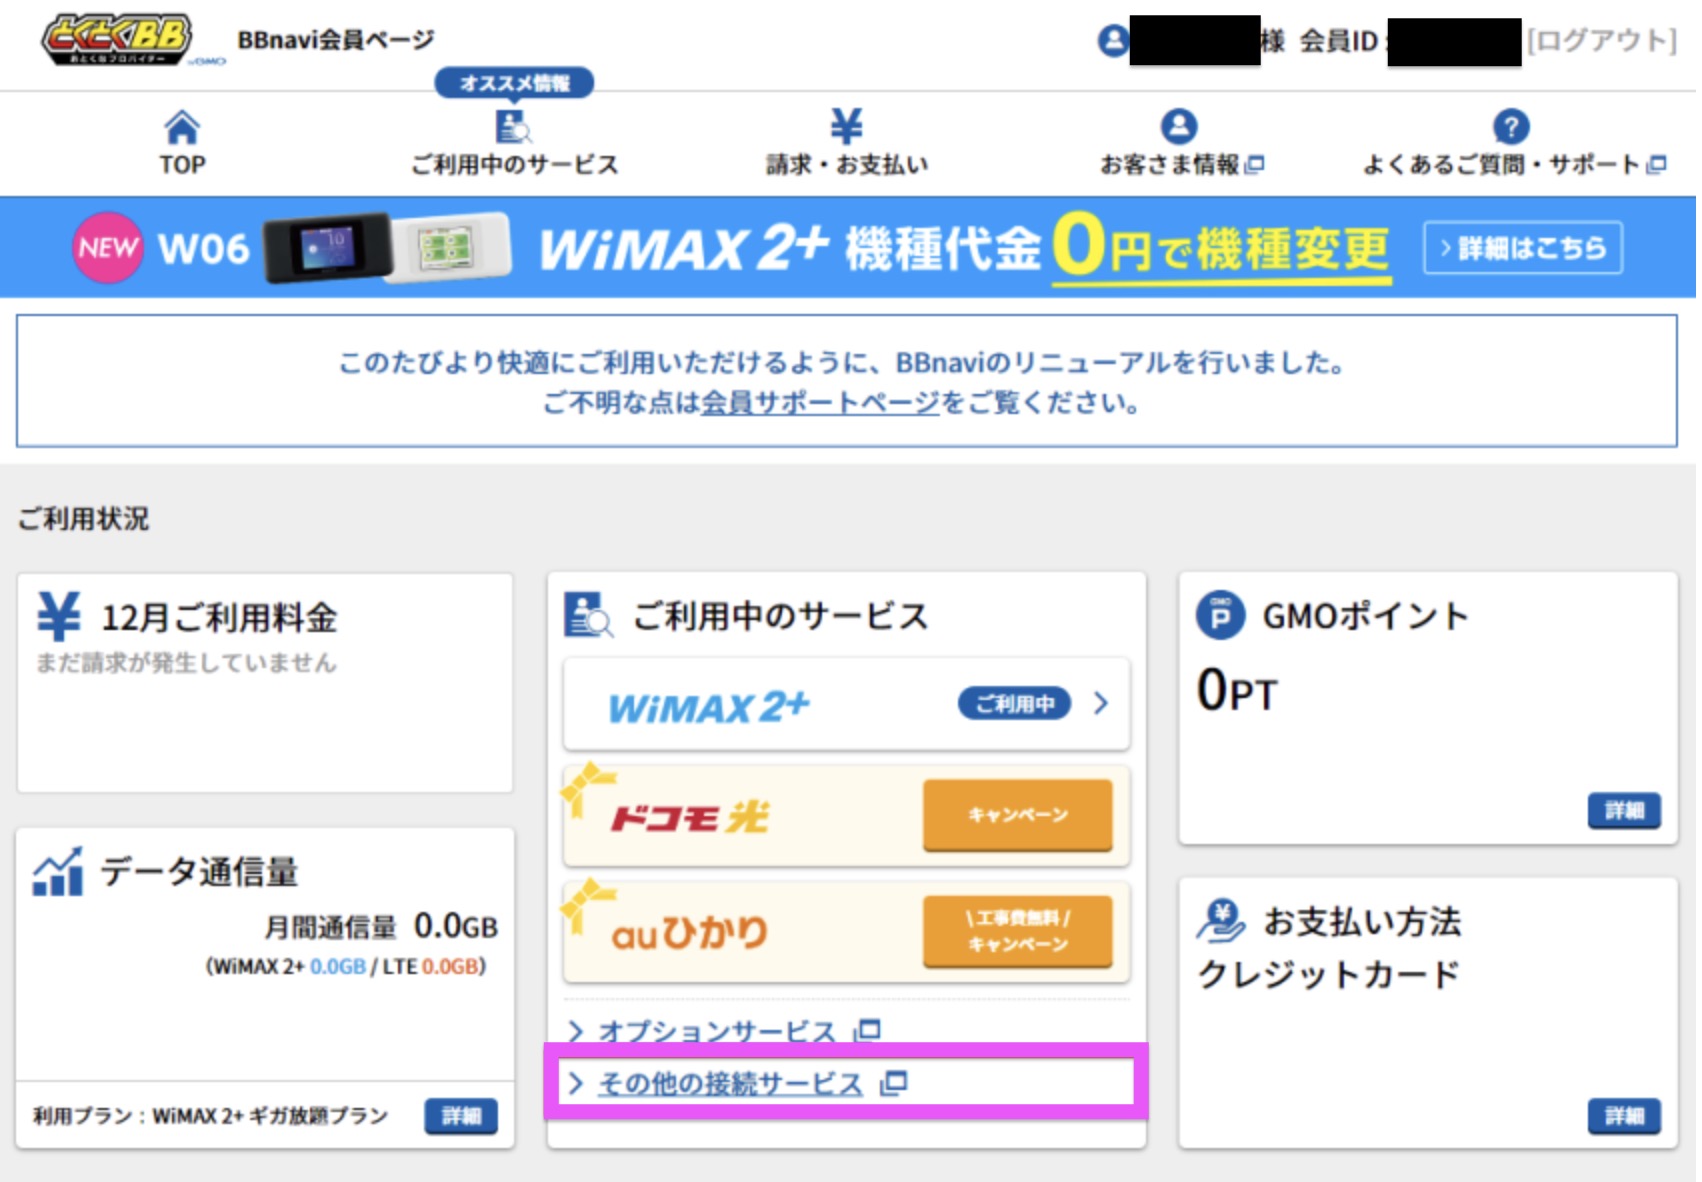This screenshot has height=1182, width=1702.
Task: Click 詳細 button in GMOポイント card
Action: tap(1624, 810)
